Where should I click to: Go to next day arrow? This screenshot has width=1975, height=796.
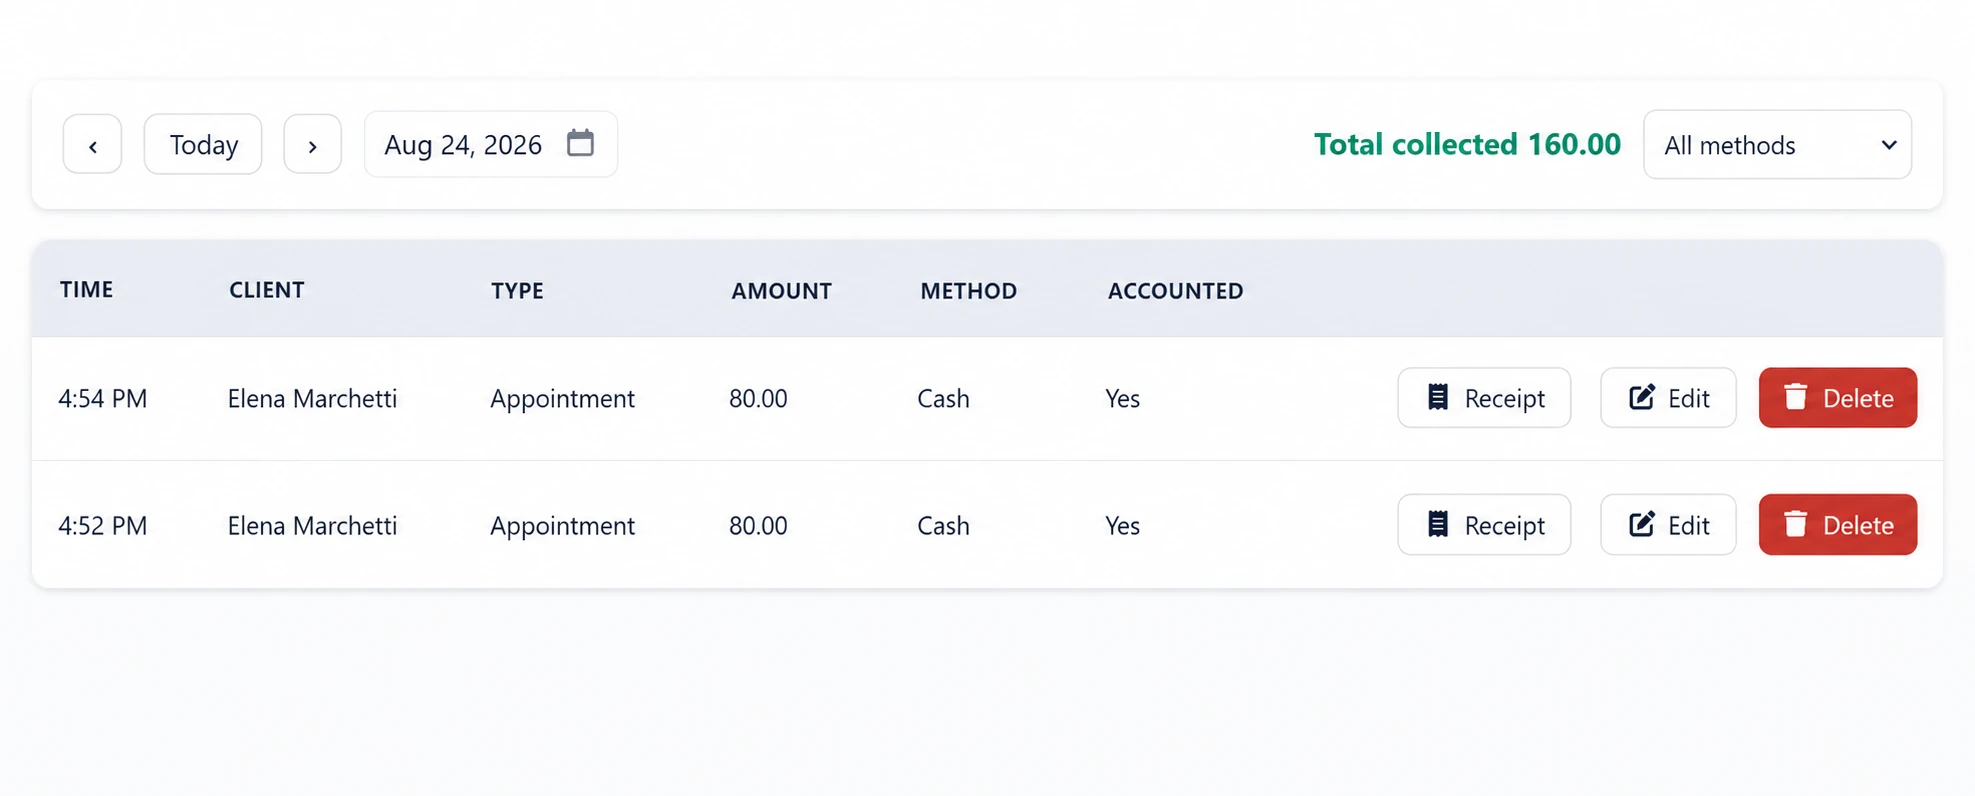click(x=312, y=144)
